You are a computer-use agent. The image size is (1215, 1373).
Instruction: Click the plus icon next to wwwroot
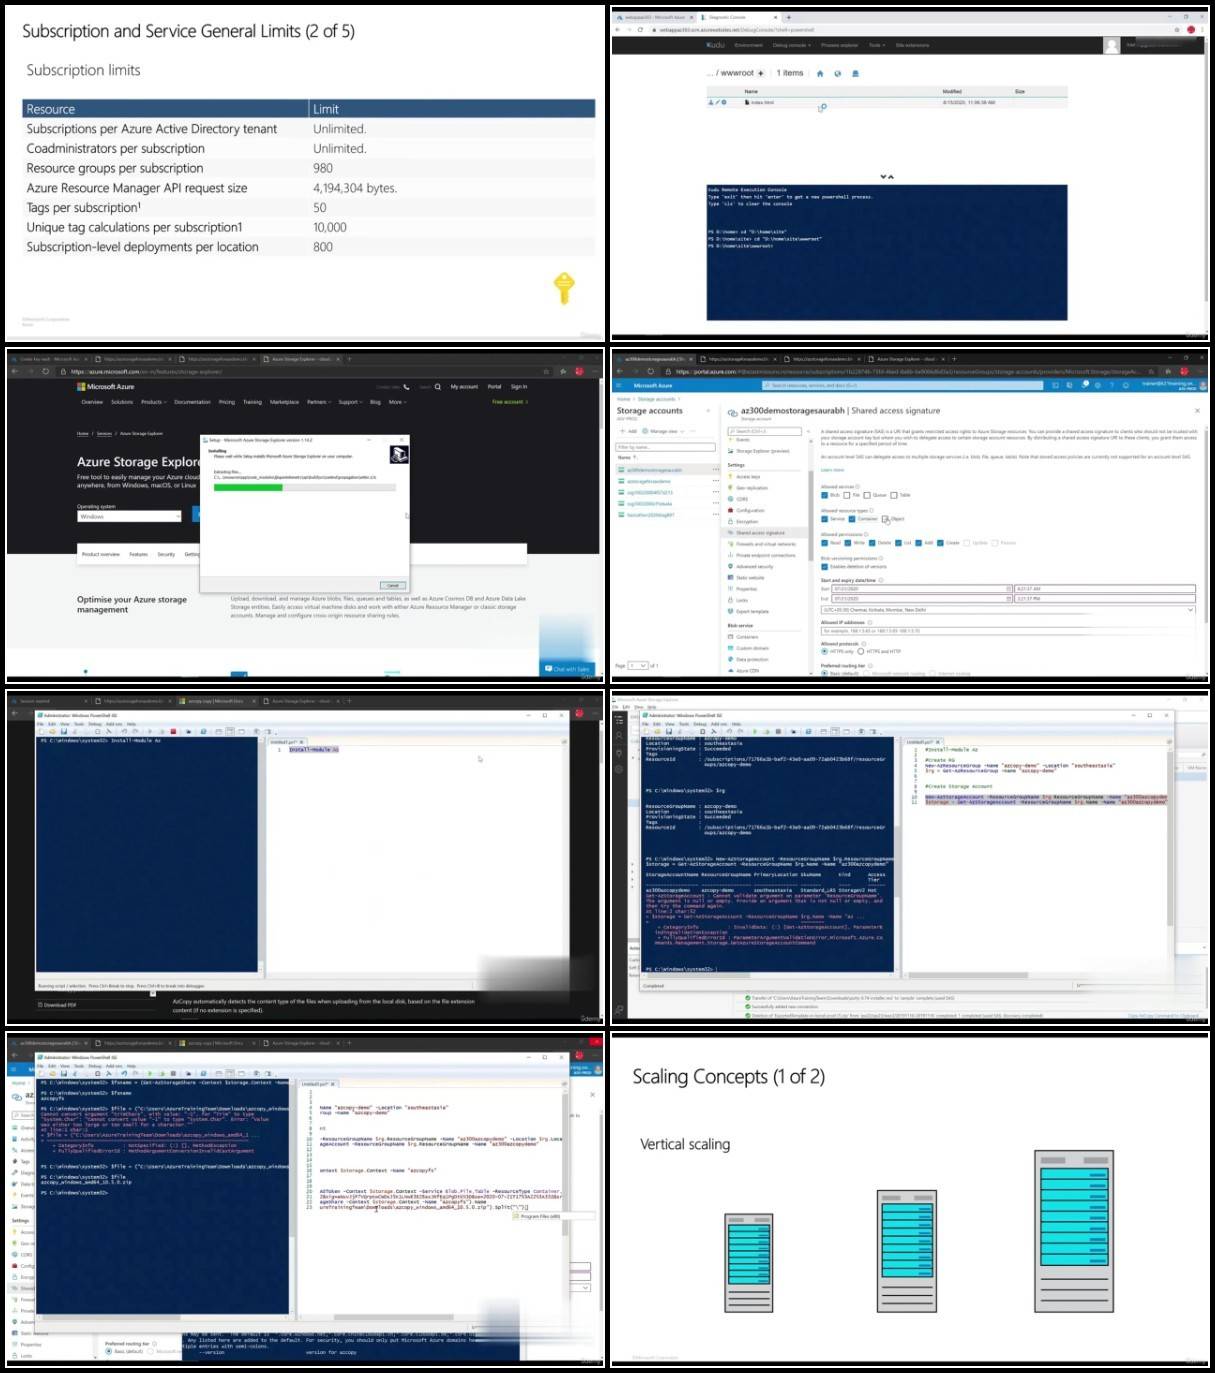tap(761, 73)
